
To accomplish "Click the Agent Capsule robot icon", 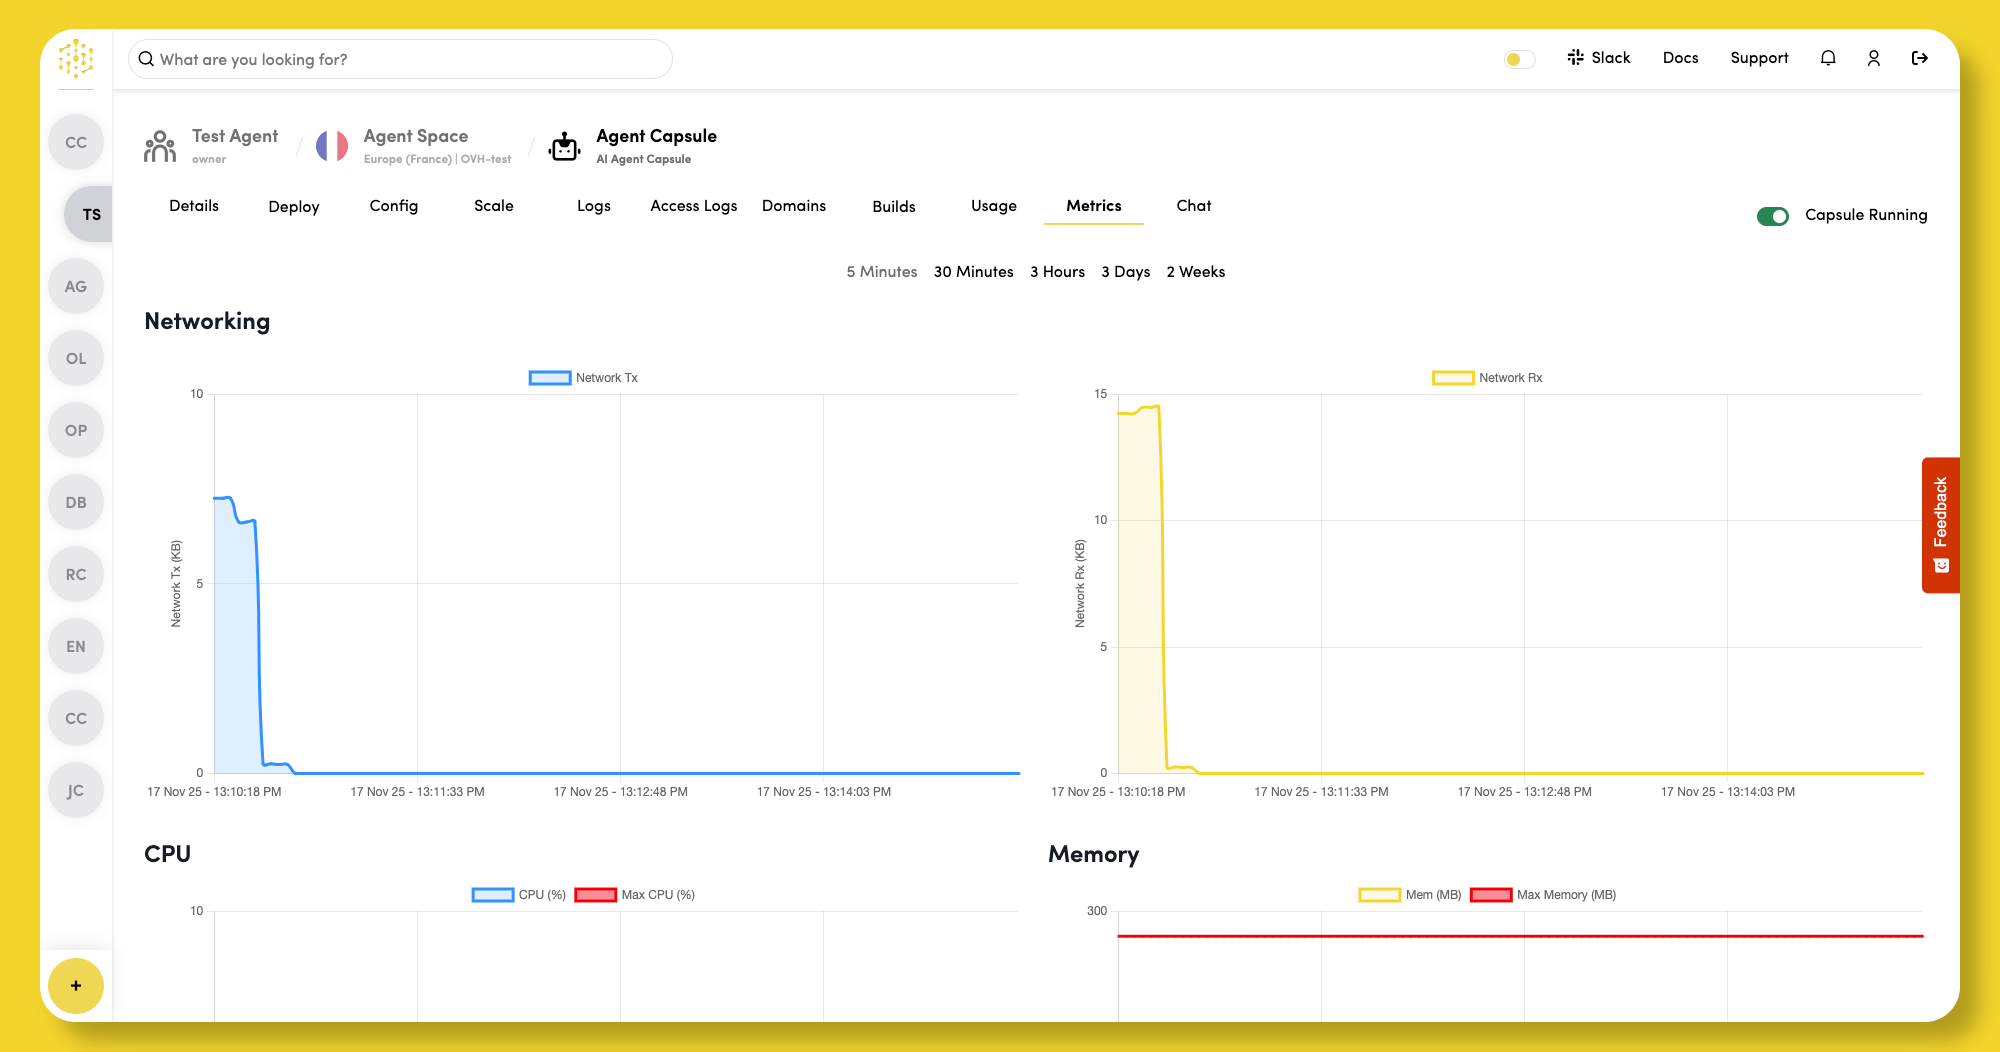I will click(565, 147).
